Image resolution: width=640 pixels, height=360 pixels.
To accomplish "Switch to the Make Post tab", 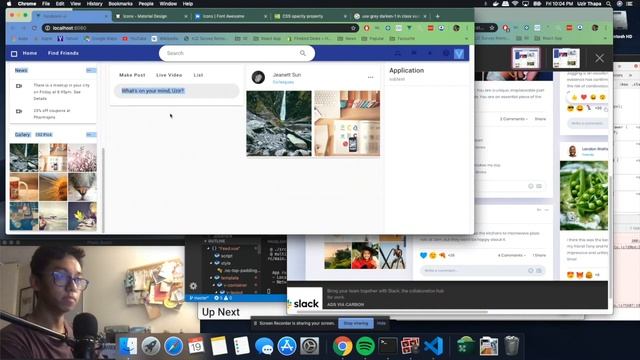I will (x=132, y=75).
